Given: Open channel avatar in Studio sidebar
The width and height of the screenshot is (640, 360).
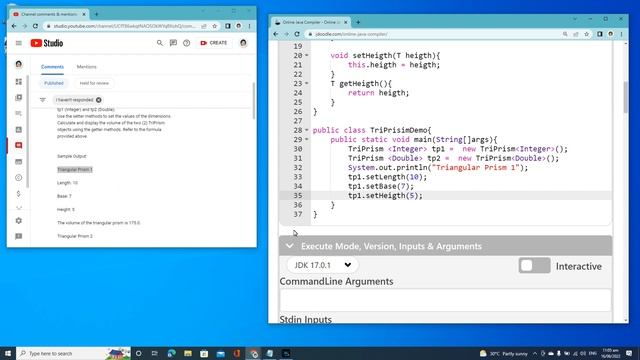Looking at the screenshot, I should [18, 64].
